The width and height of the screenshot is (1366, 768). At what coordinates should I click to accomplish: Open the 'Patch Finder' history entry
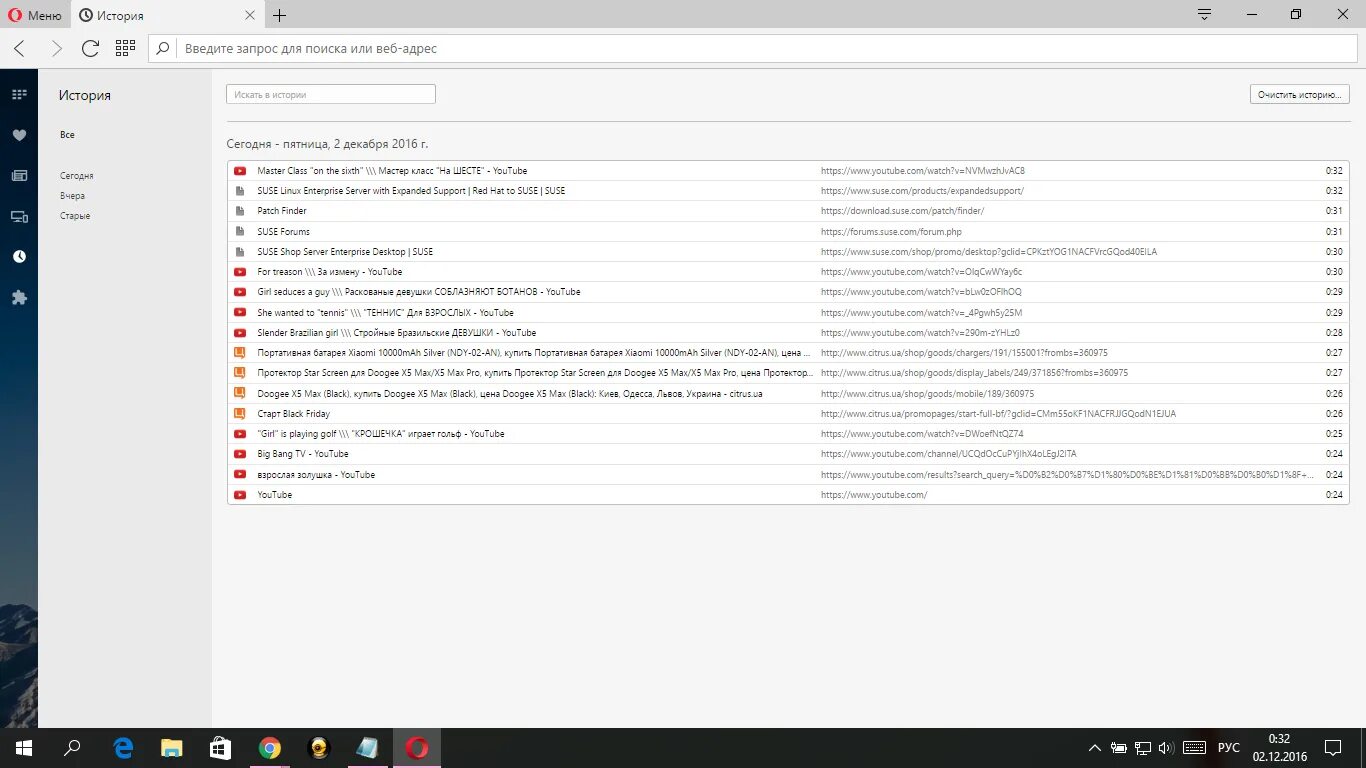coord(788,211)
